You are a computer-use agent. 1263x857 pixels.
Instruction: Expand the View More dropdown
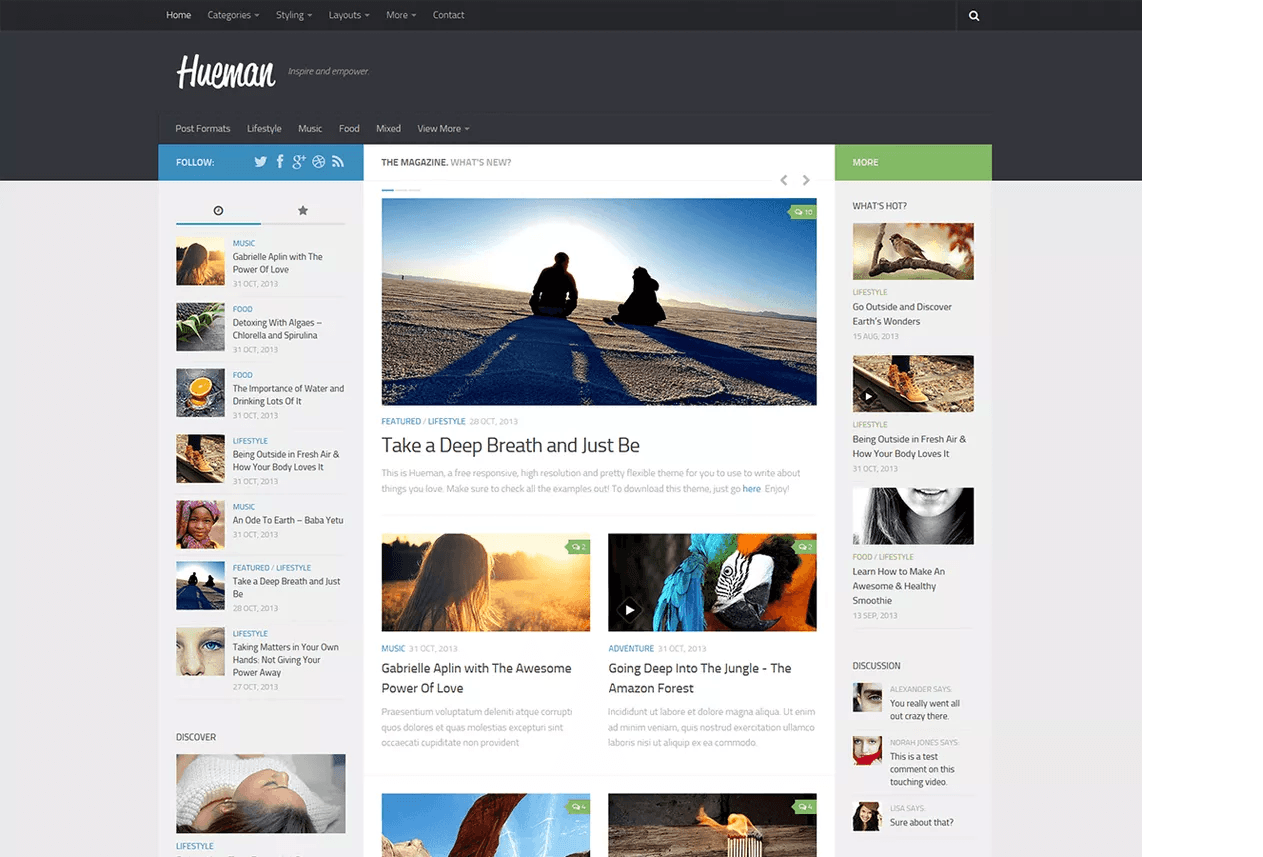pos(443,128)
